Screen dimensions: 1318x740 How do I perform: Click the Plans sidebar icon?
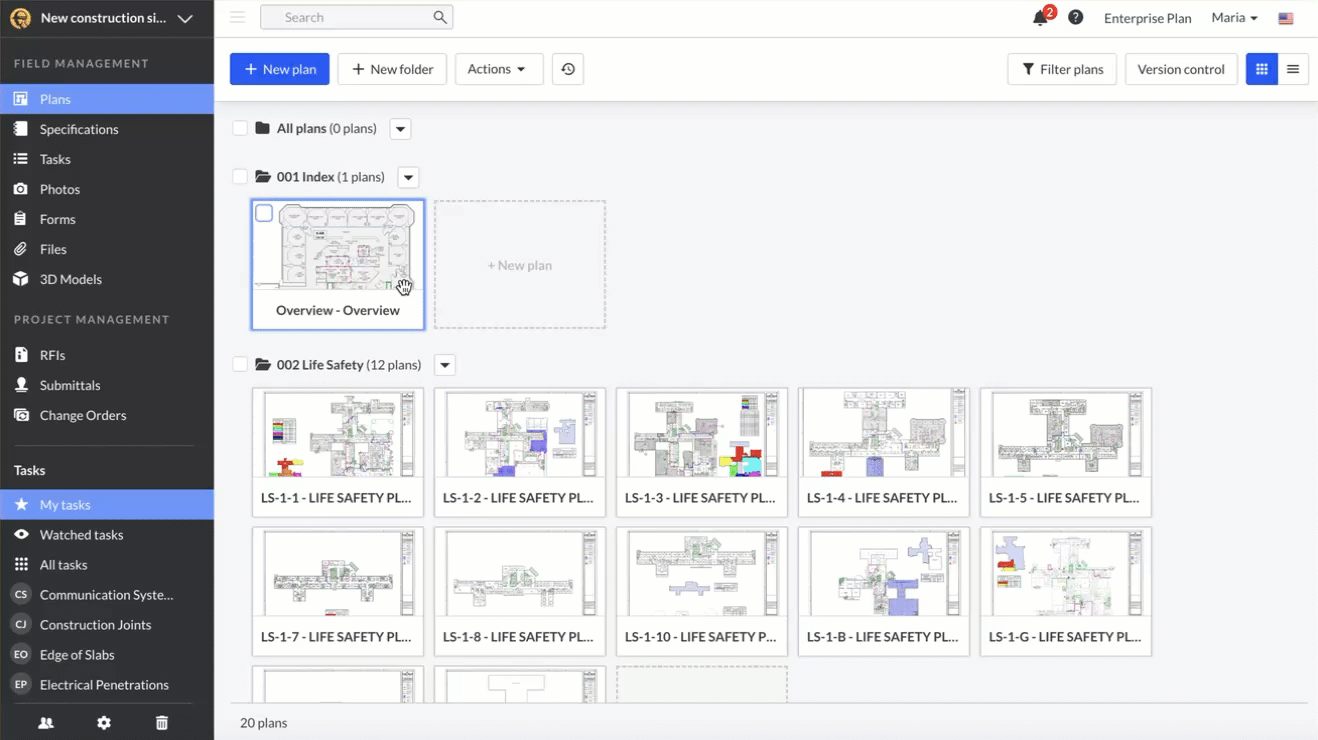pos(20,99)
